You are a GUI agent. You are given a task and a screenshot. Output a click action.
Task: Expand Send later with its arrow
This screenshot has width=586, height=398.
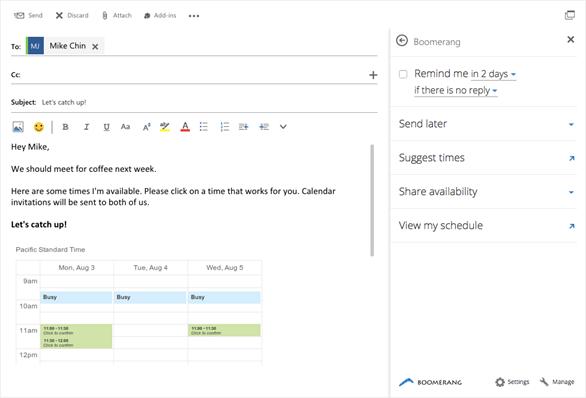[571, 124]
